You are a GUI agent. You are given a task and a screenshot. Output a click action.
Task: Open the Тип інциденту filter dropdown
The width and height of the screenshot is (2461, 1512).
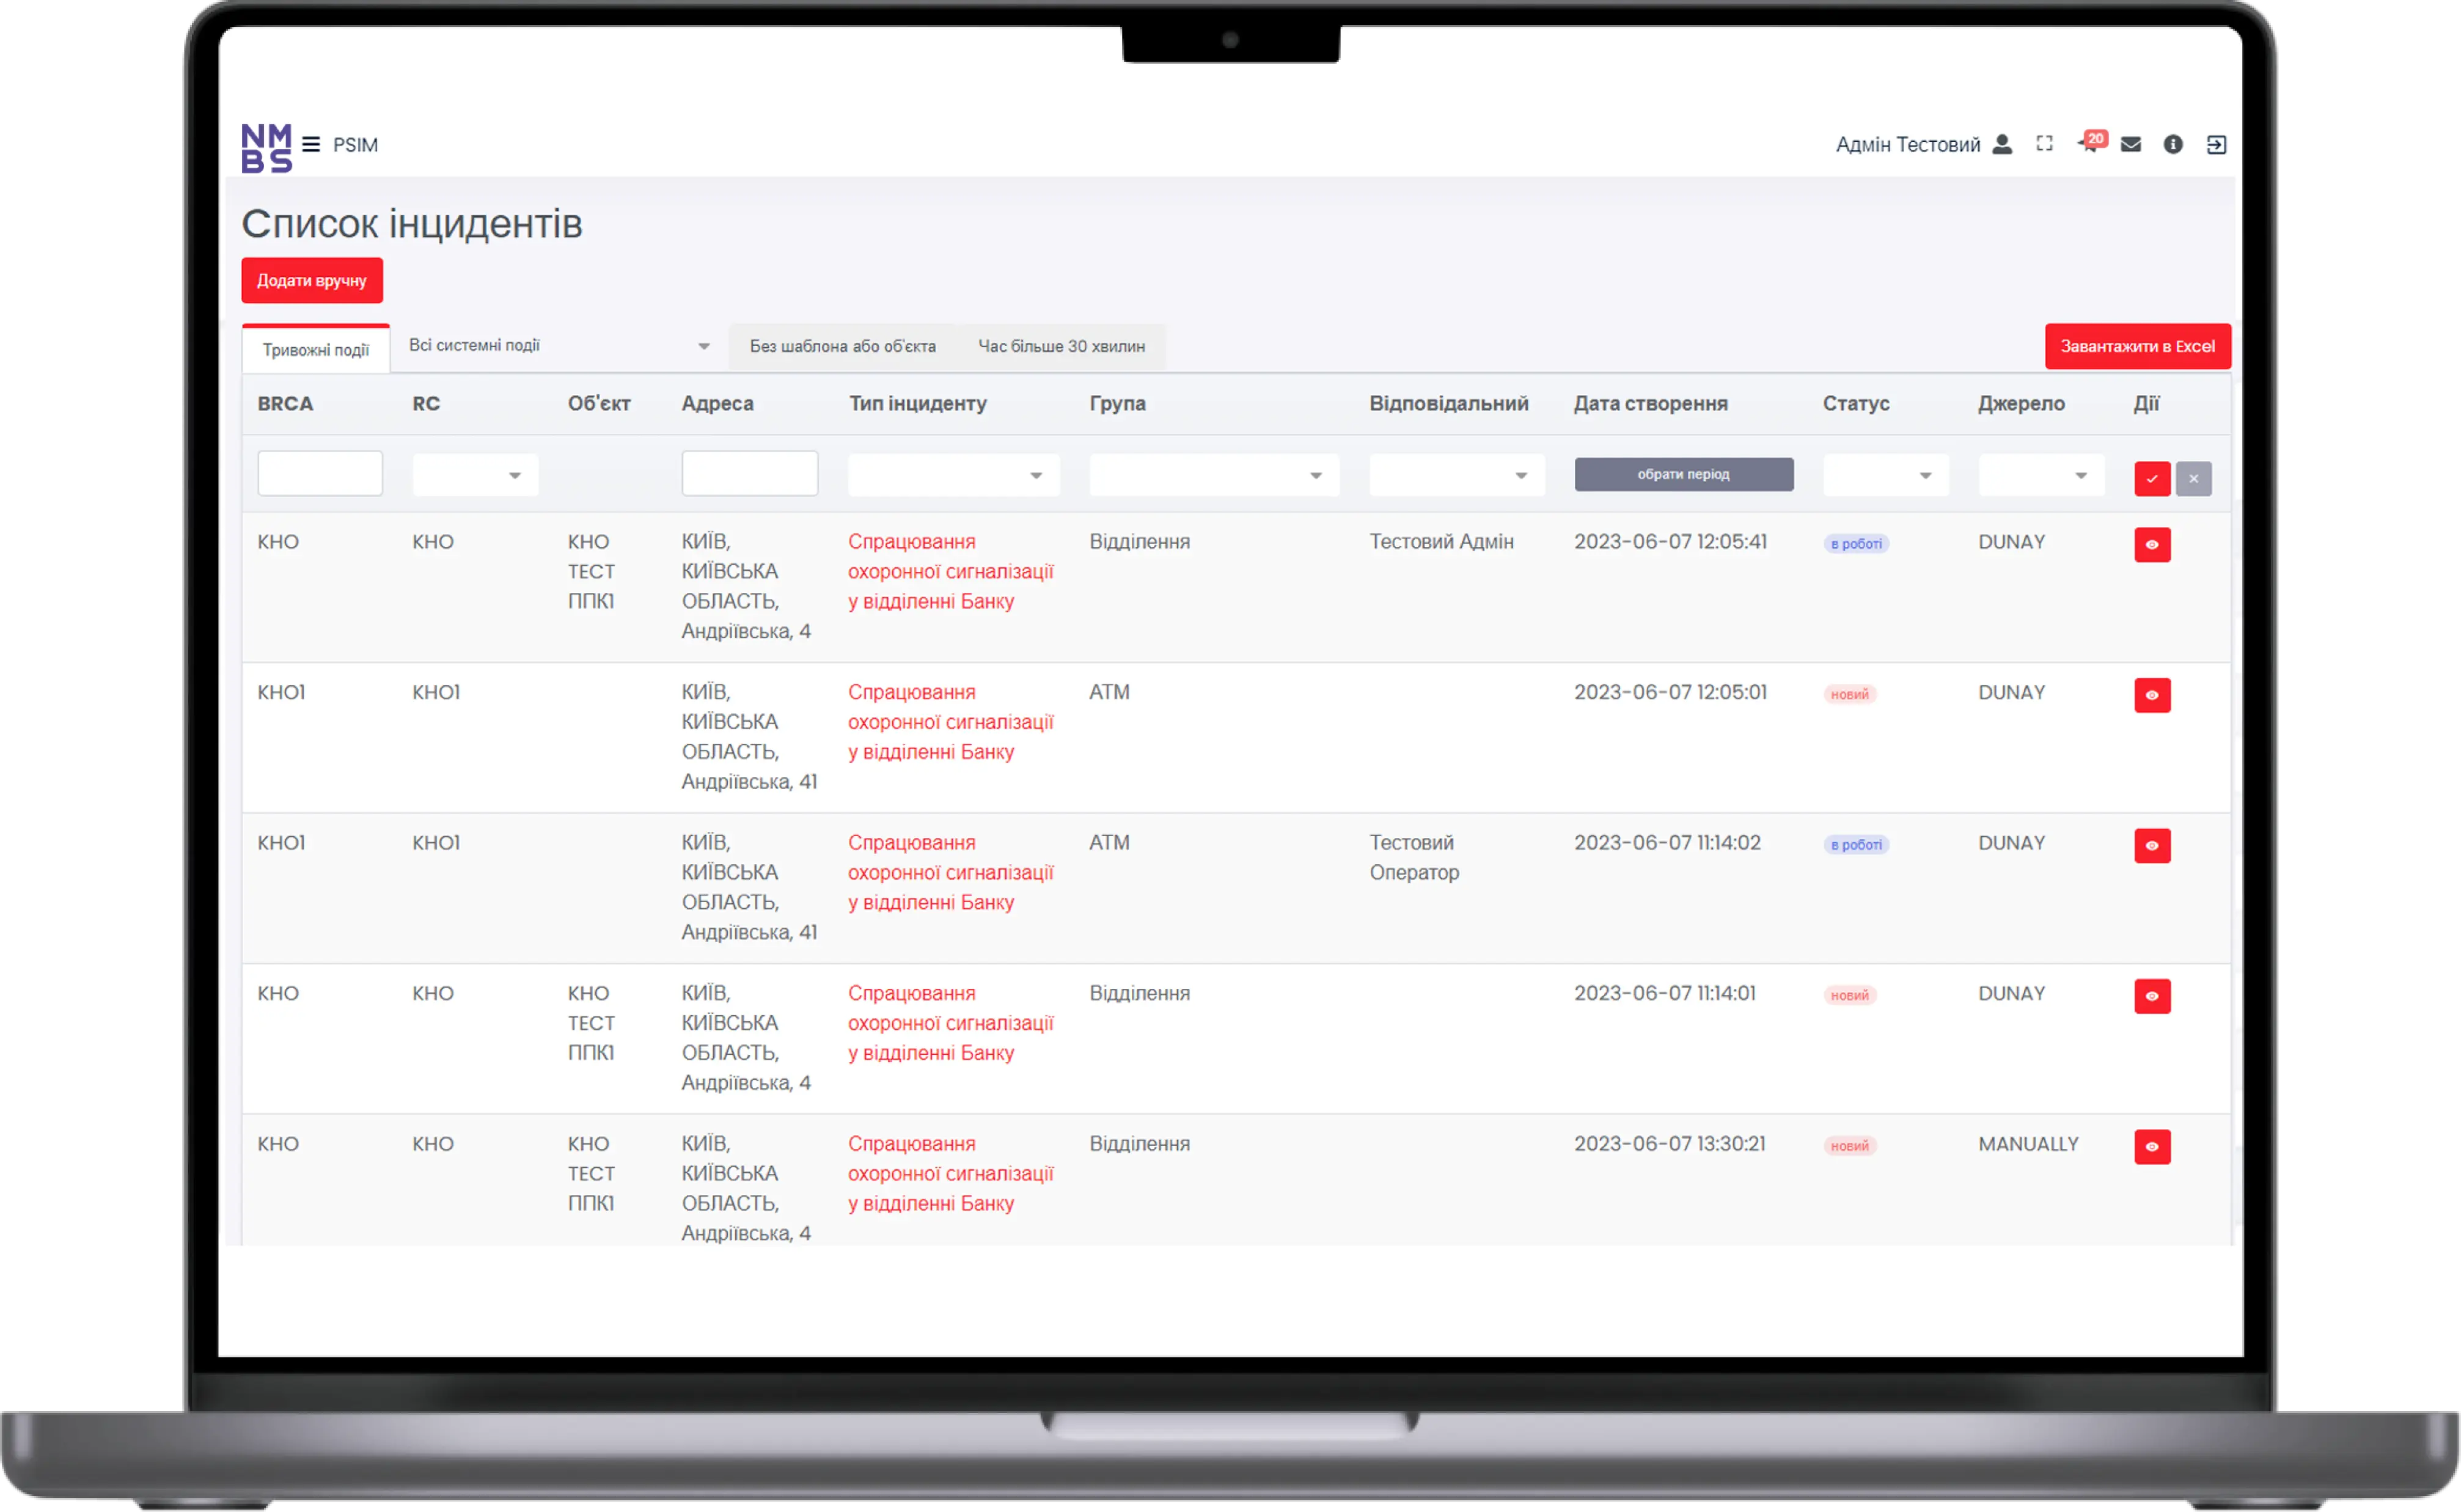[x=952, y=475]
